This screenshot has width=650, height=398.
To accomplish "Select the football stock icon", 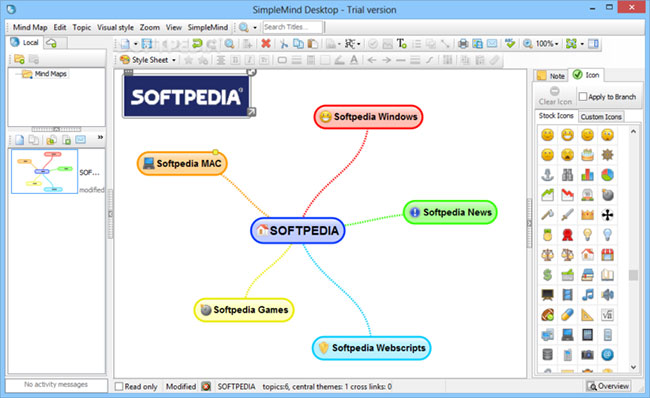I will pyautogui.click(x=548, y=315).
